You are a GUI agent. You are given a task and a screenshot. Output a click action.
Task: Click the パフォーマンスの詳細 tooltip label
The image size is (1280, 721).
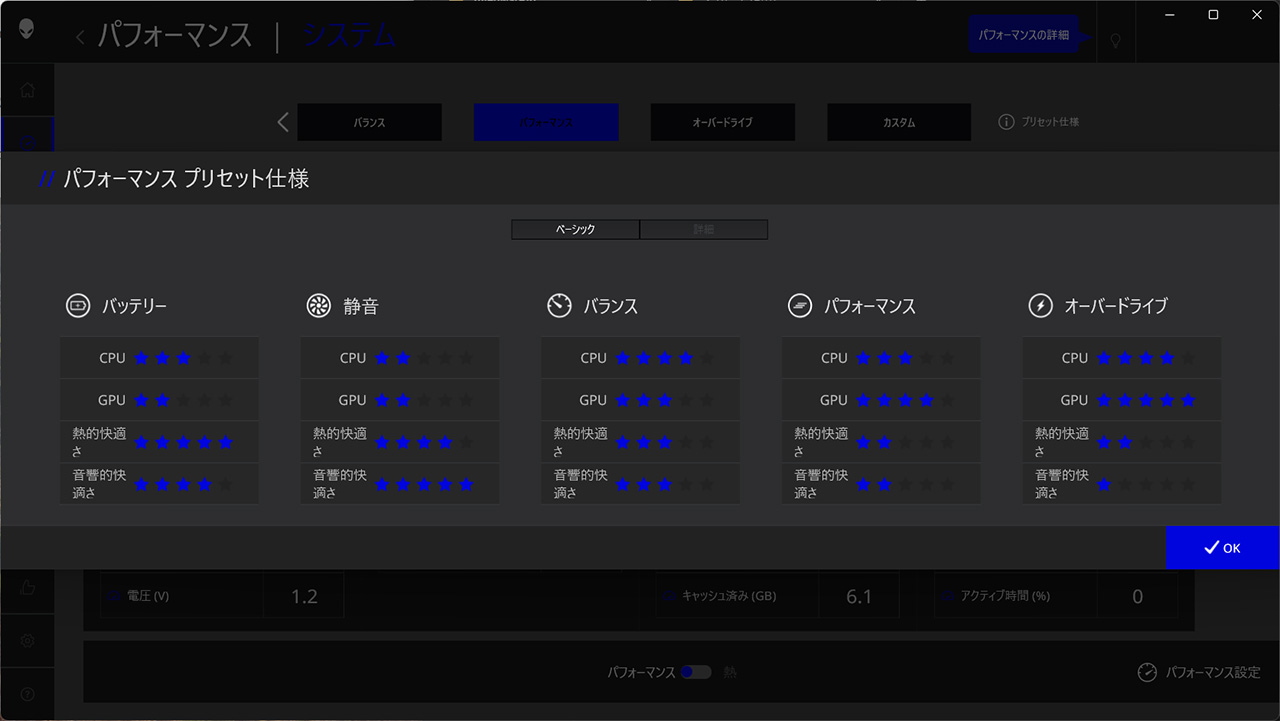click(1023, 35)
